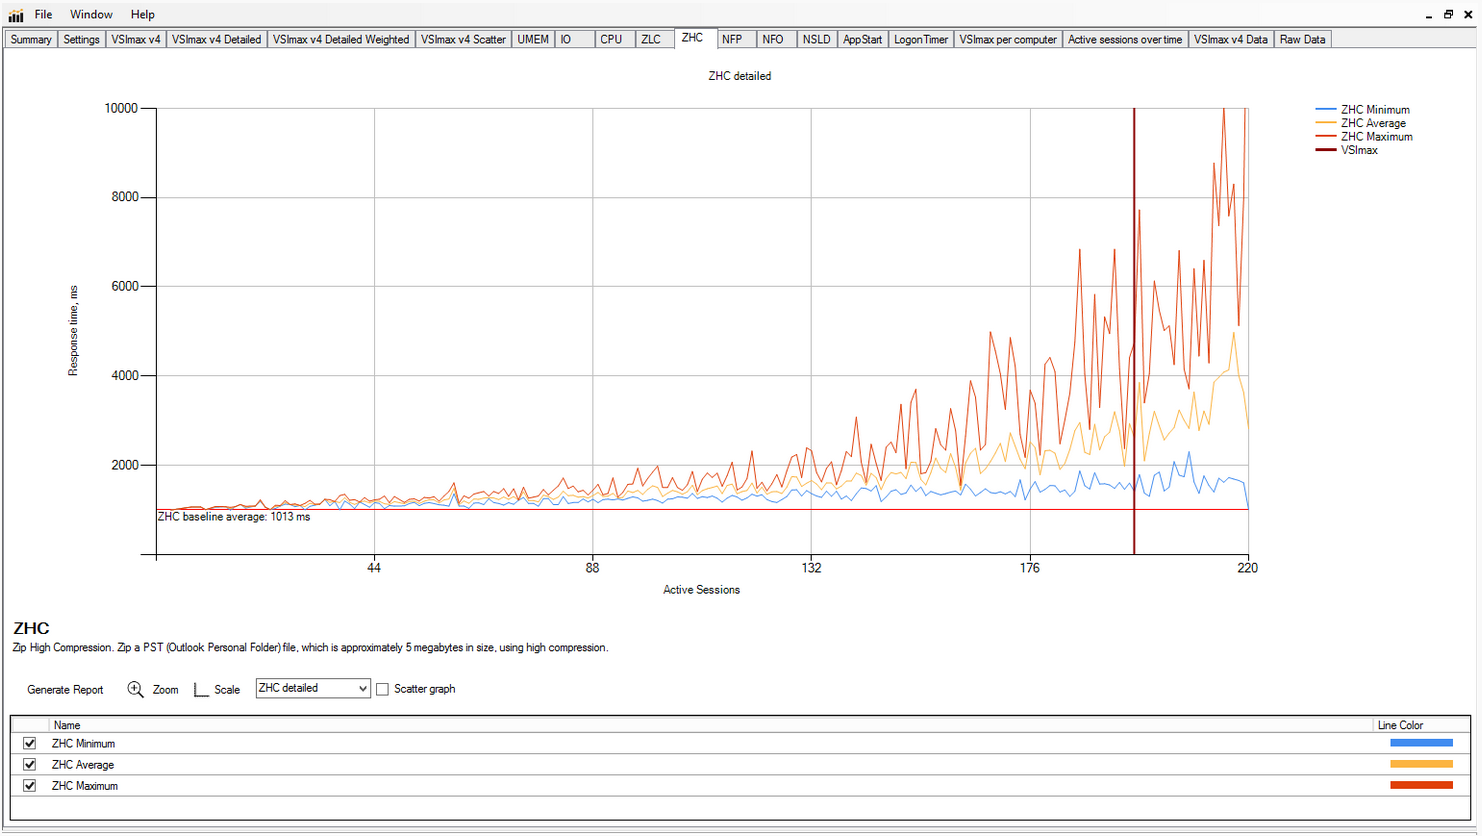
Task: Select the ZHC Average row name
Action: point(82,765)
